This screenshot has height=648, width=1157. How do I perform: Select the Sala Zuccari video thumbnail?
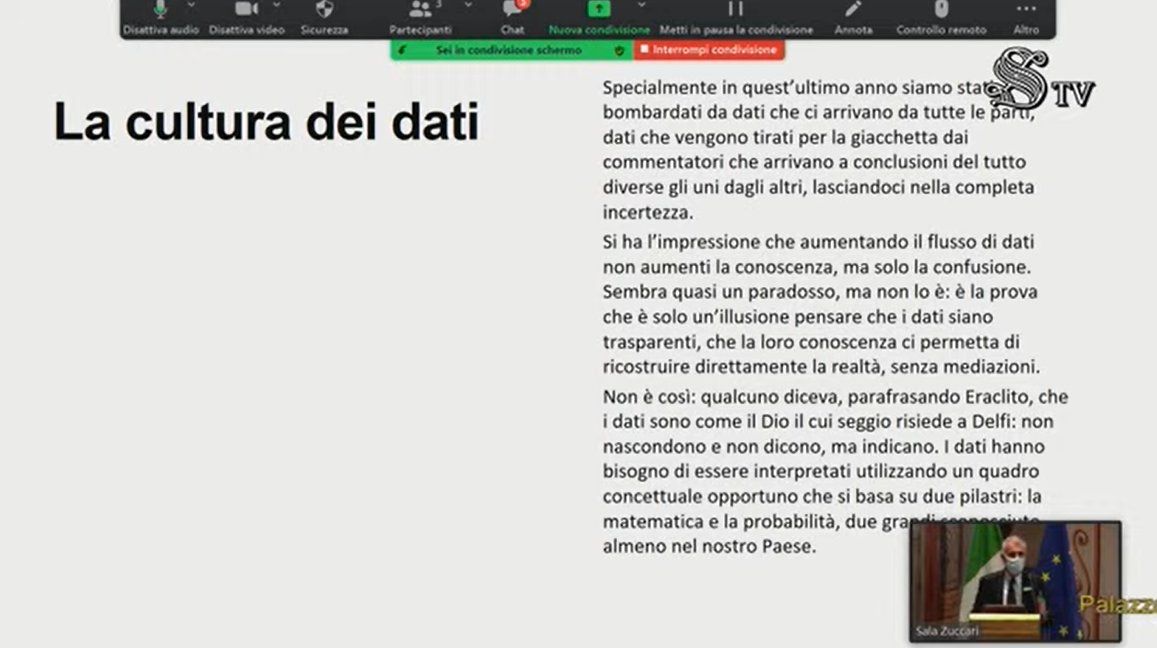point(1015,582)
